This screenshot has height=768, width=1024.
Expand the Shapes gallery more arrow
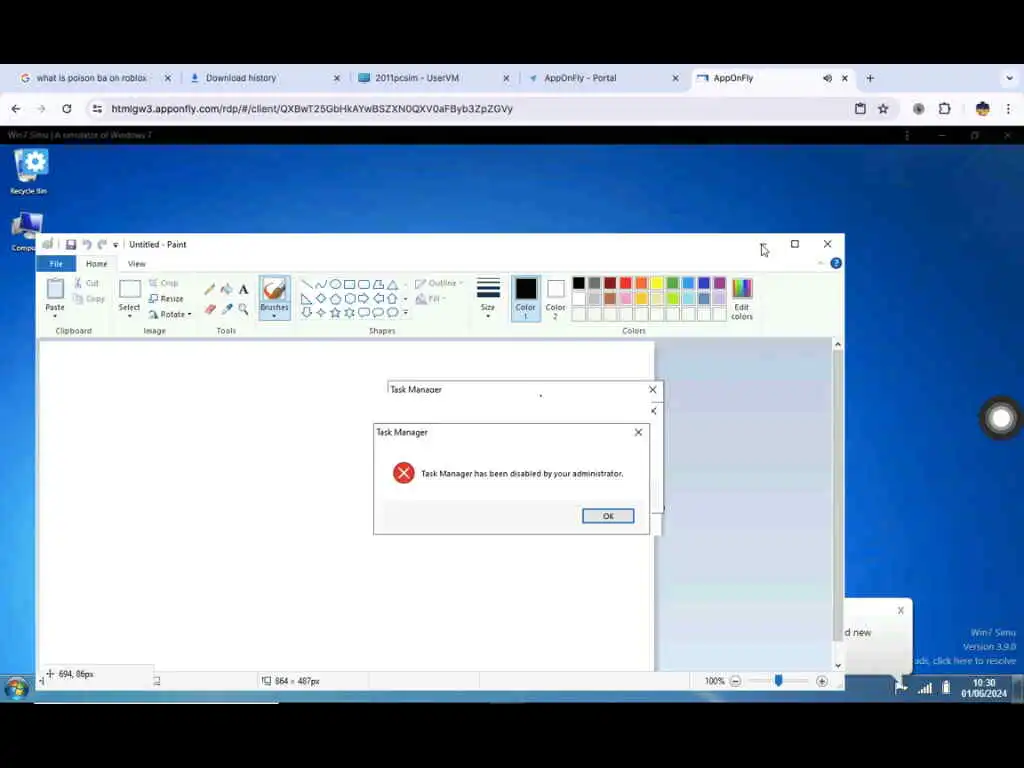click(406, 313)
